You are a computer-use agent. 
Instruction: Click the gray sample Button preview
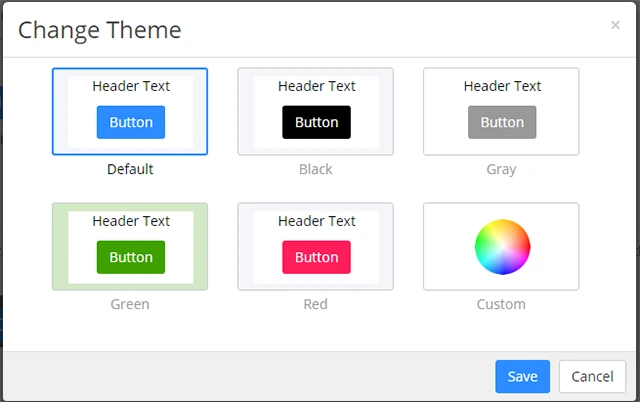tap(502, 123)
